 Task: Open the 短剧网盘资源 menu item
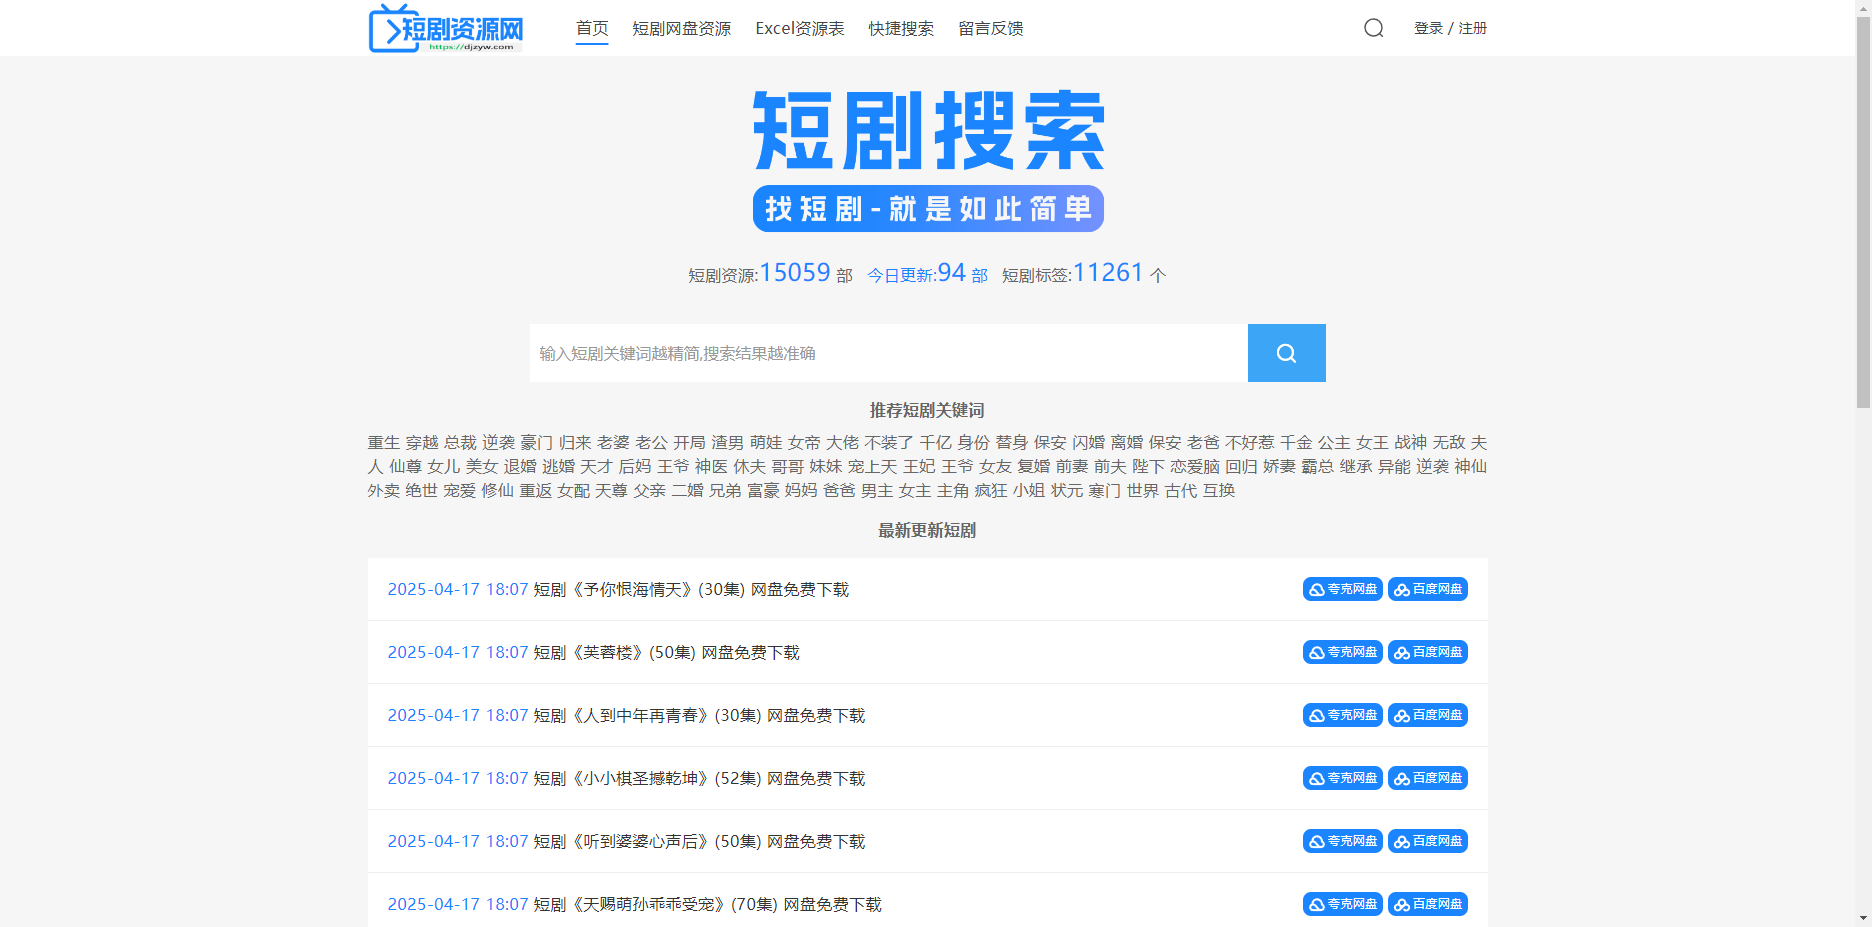click(682, 28)
